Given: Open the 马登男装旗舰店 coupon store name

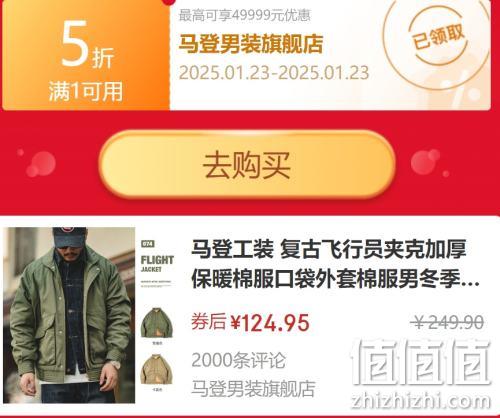Looking at the screenshot, I should [x=251, y=44].
